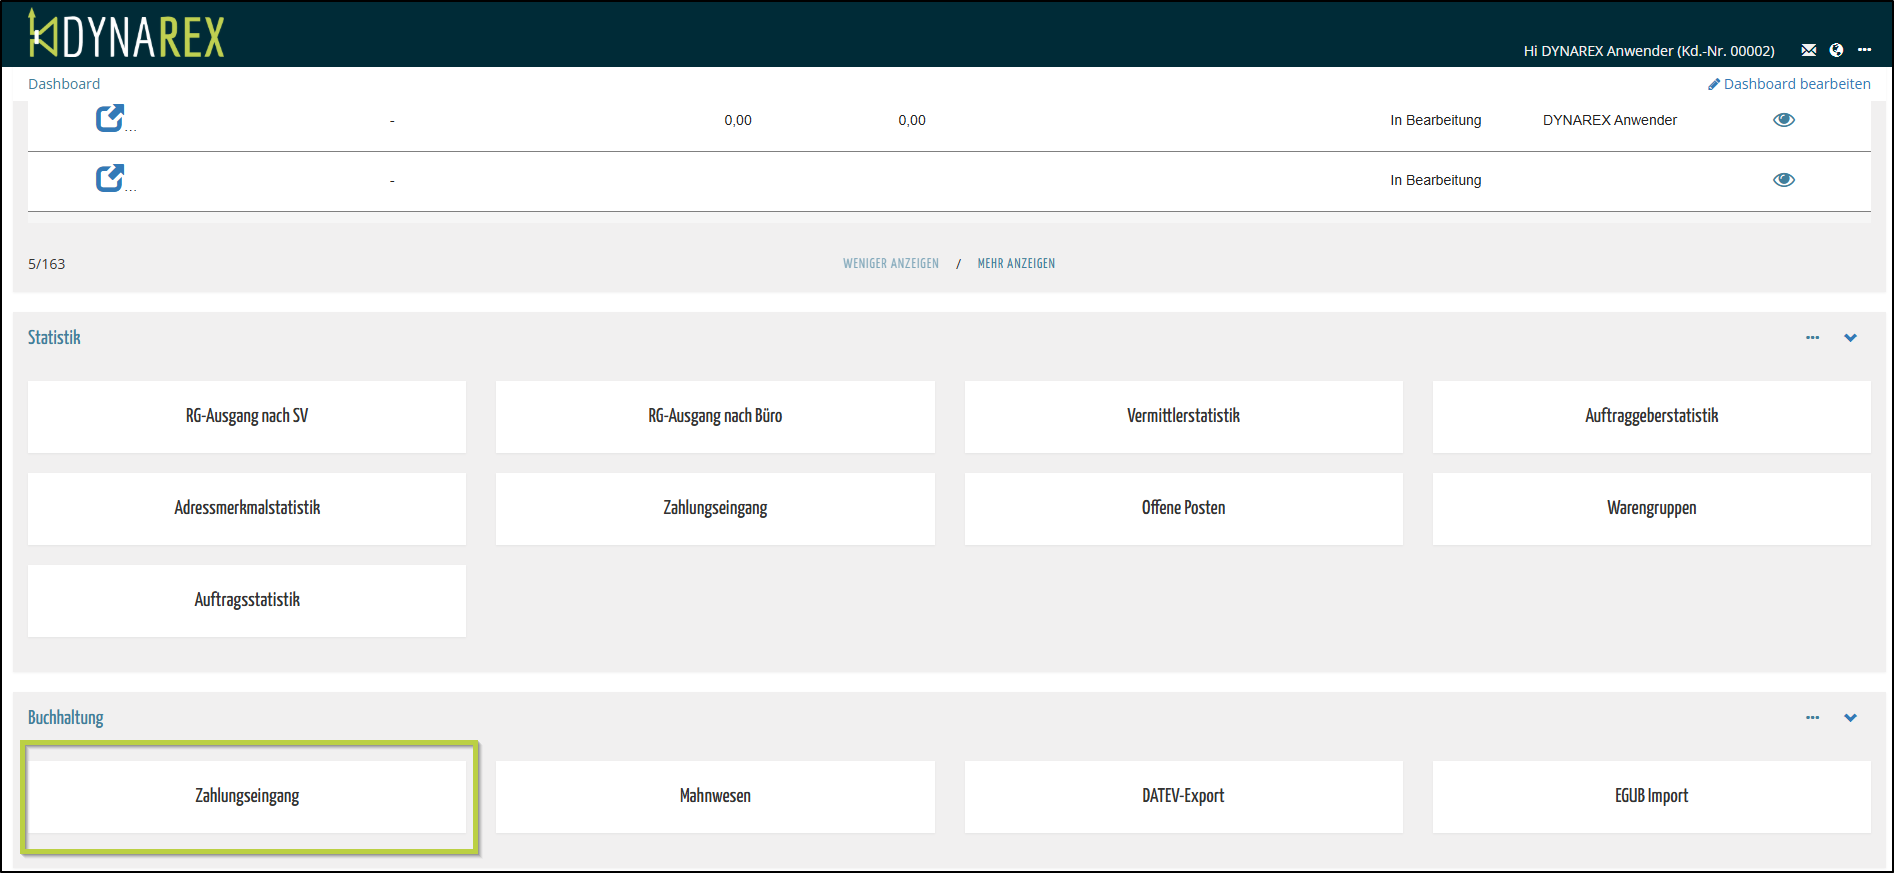The width and height of the screenshot is (1894, 873).
Task: Open second row's external link icon
Action: (x=110, y=179)
